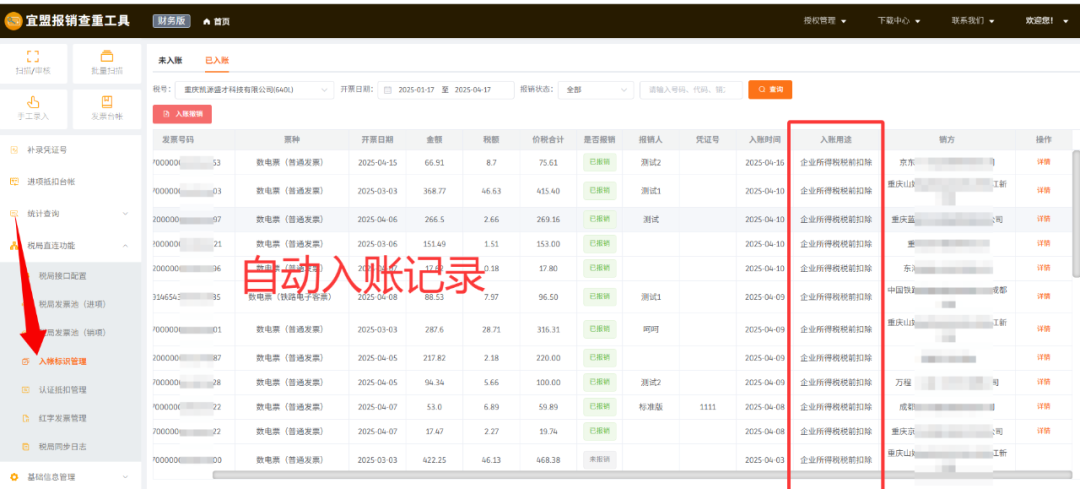Click the 发票号码 column header
This screenshot has height=489, width=1080.
tap(178, 139)
